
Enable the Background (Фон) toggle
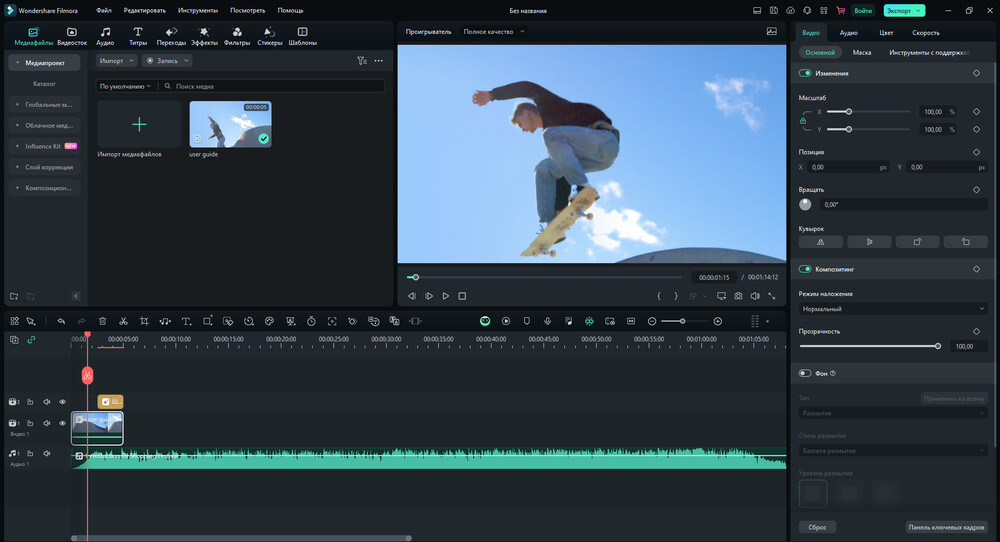pyautogui.click(x=805, y=373)
